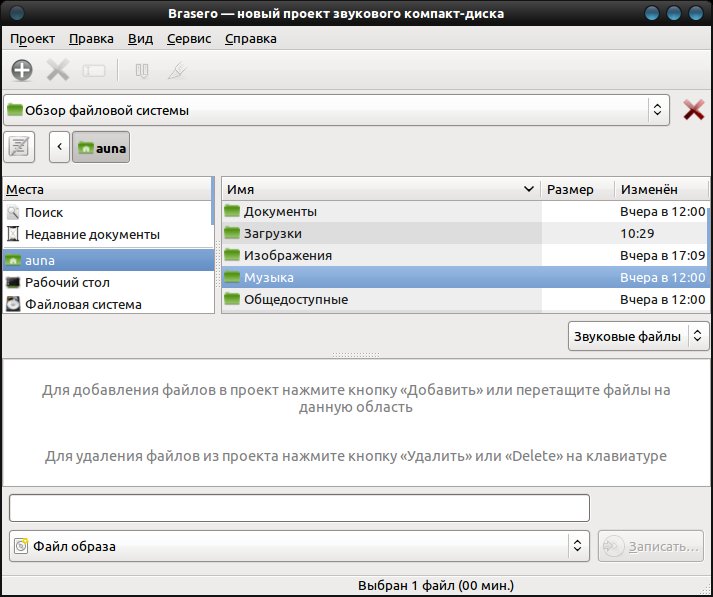Click the Документы folder icon
713x597 pixels.
pos(232,211)
